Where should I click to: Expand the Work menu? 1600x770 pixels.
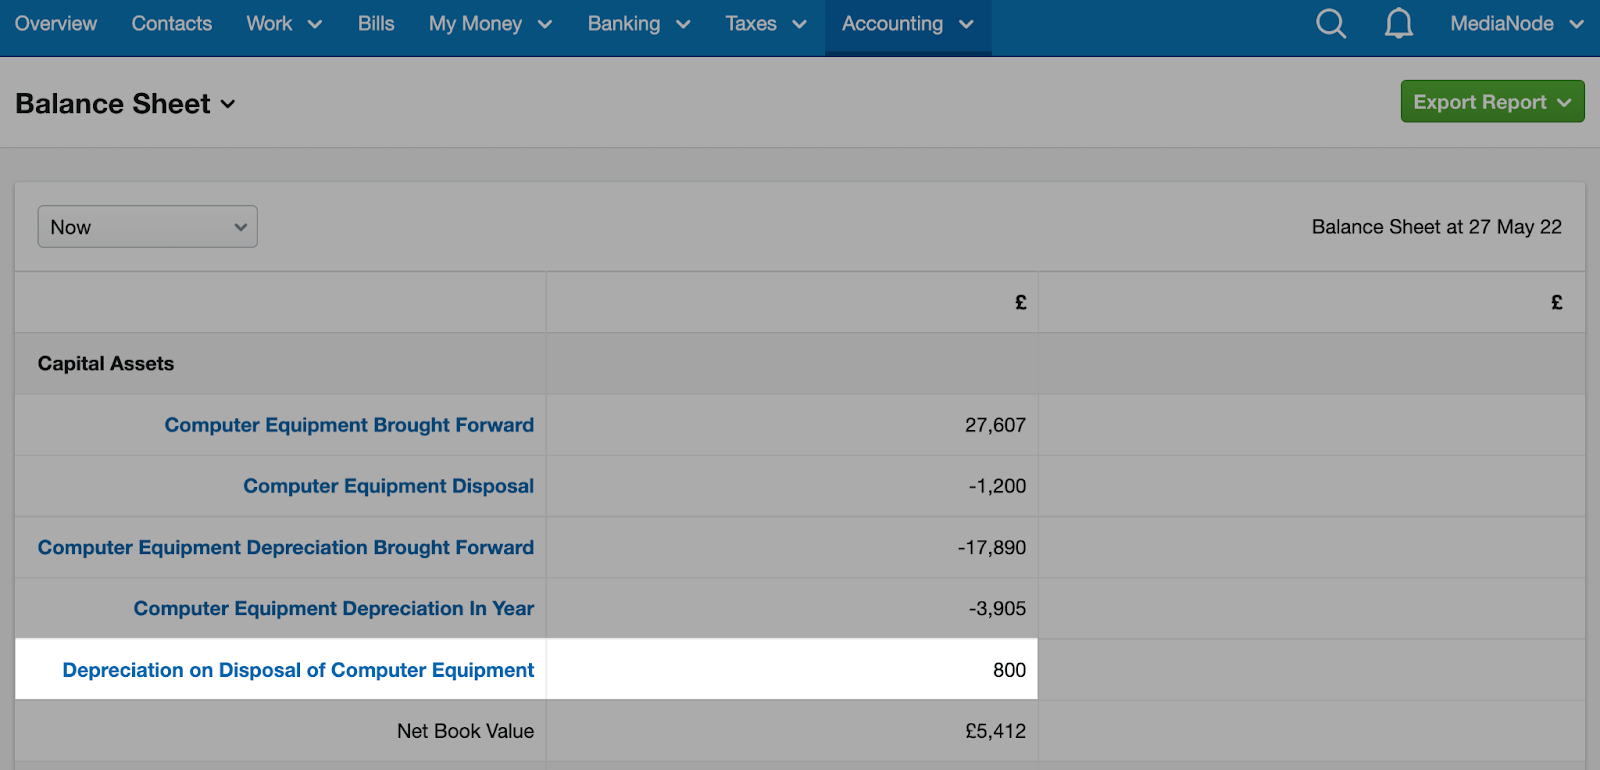[x=284, y=23]
